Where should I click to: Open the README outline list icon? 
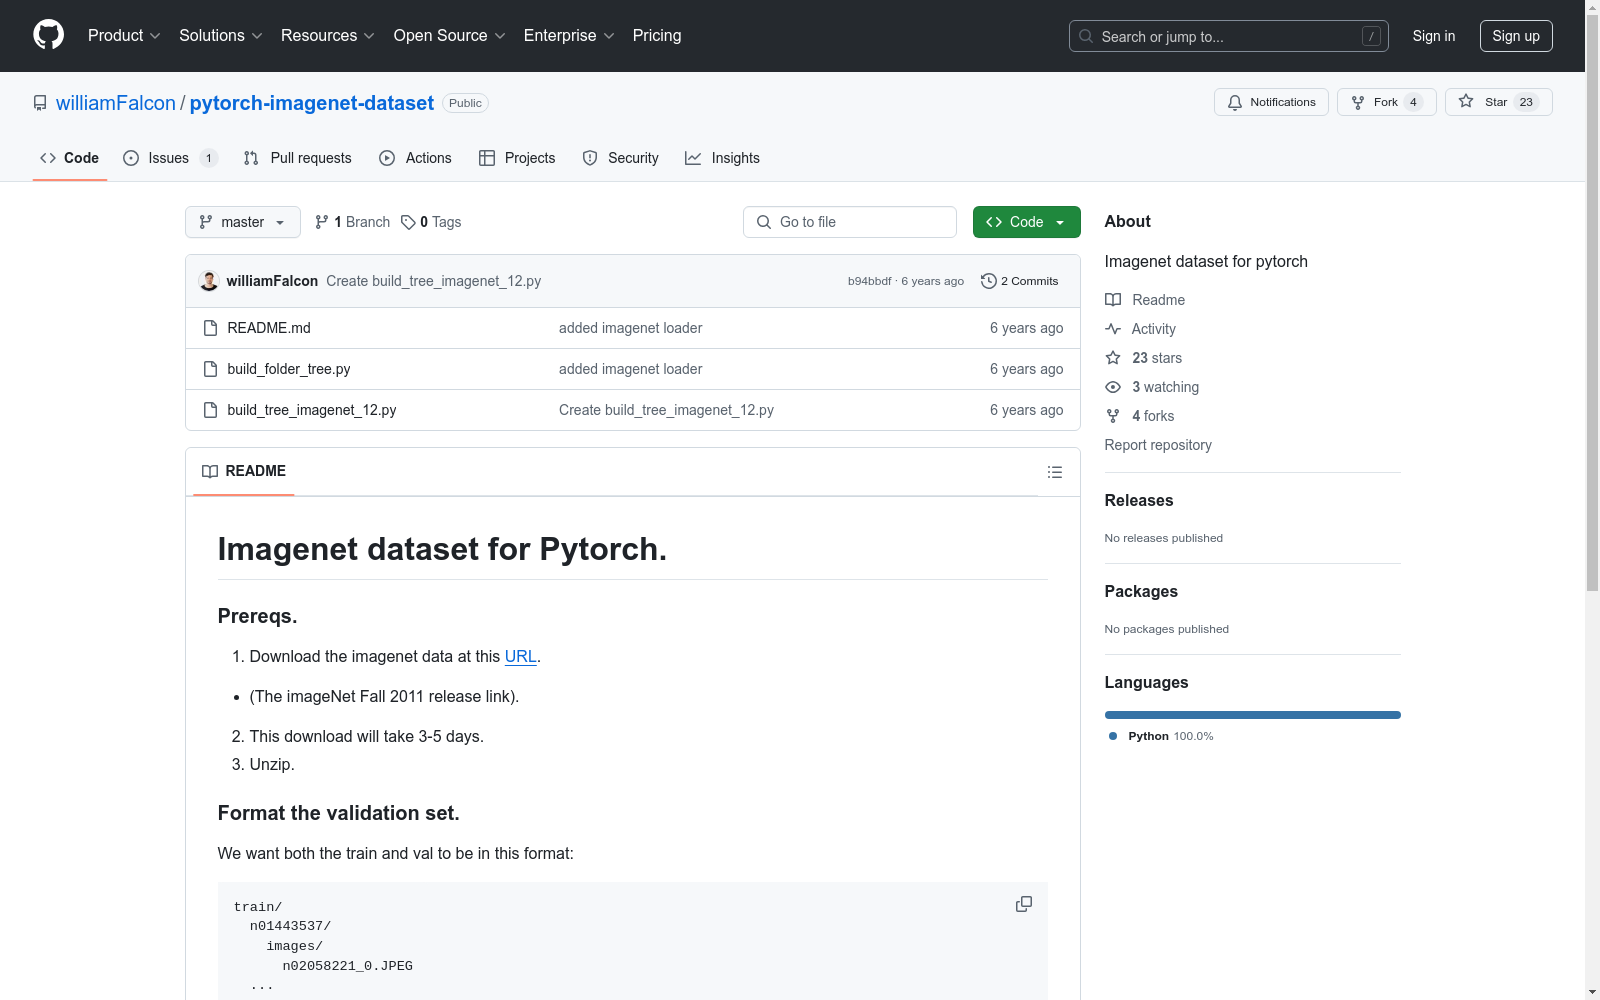tap(1055, 472)
